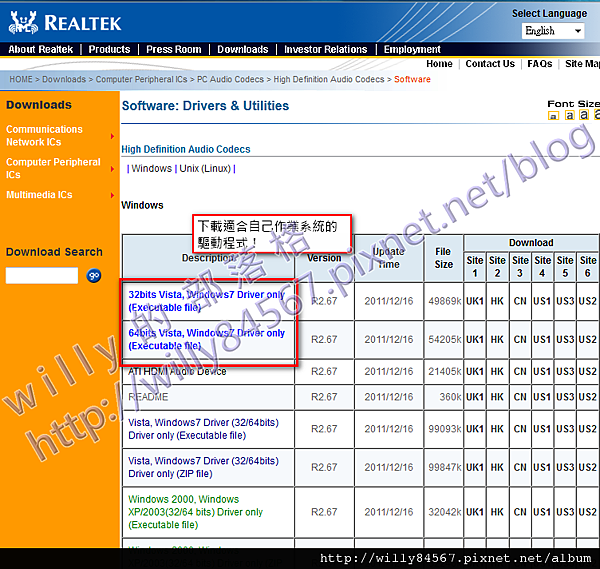Download ATI HDMI driver from HK site
Screen dimensions: 600x569
pos(497,372)
